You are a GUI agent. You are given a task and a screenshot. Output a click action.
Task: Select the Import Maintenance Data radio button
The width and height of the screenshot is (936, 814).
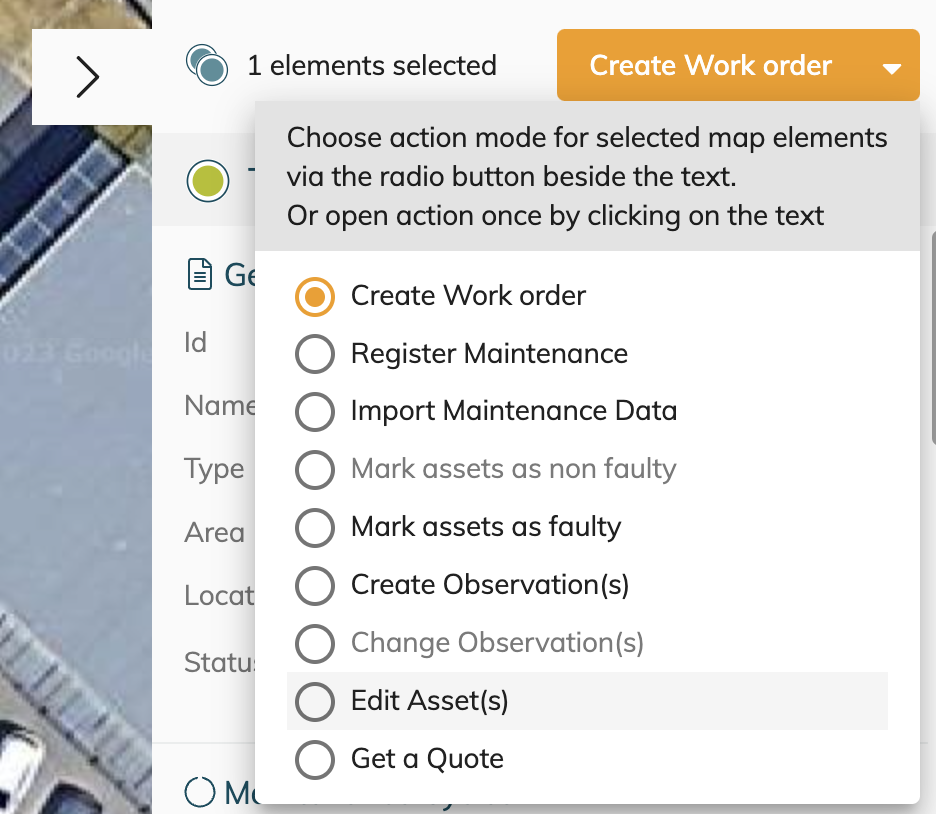[x=315, y=412]
